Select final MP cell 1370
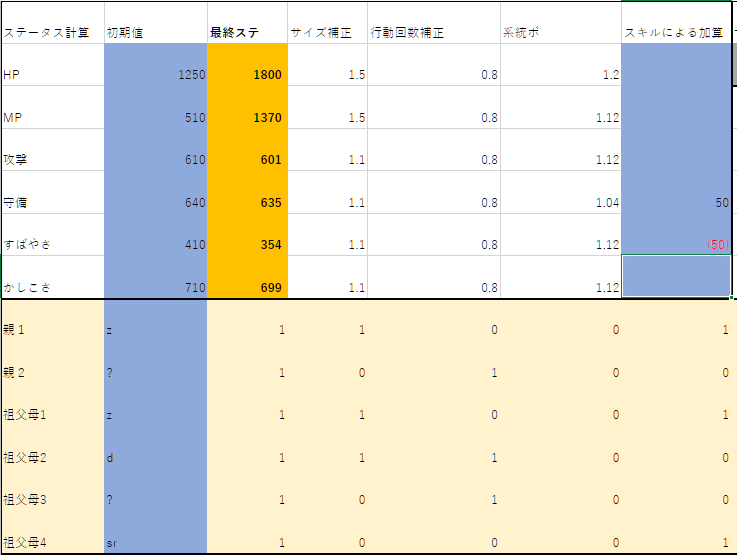The width and height of the screenshot is (737, 555). point(247,107)
